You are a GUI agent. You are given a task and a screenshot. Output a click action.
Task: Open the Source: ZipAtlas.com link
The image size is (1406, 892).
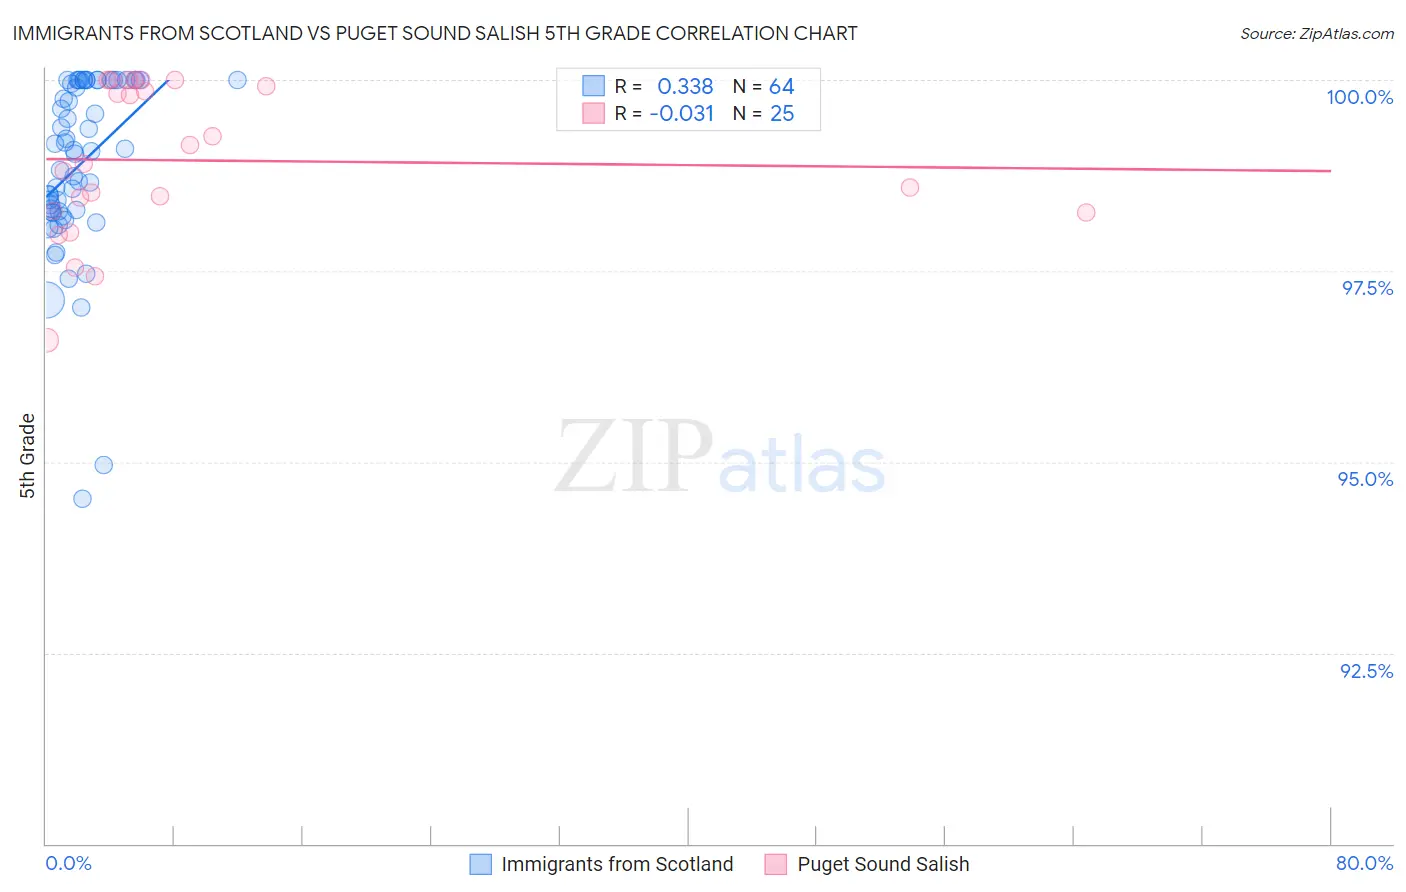(1316, 33)
